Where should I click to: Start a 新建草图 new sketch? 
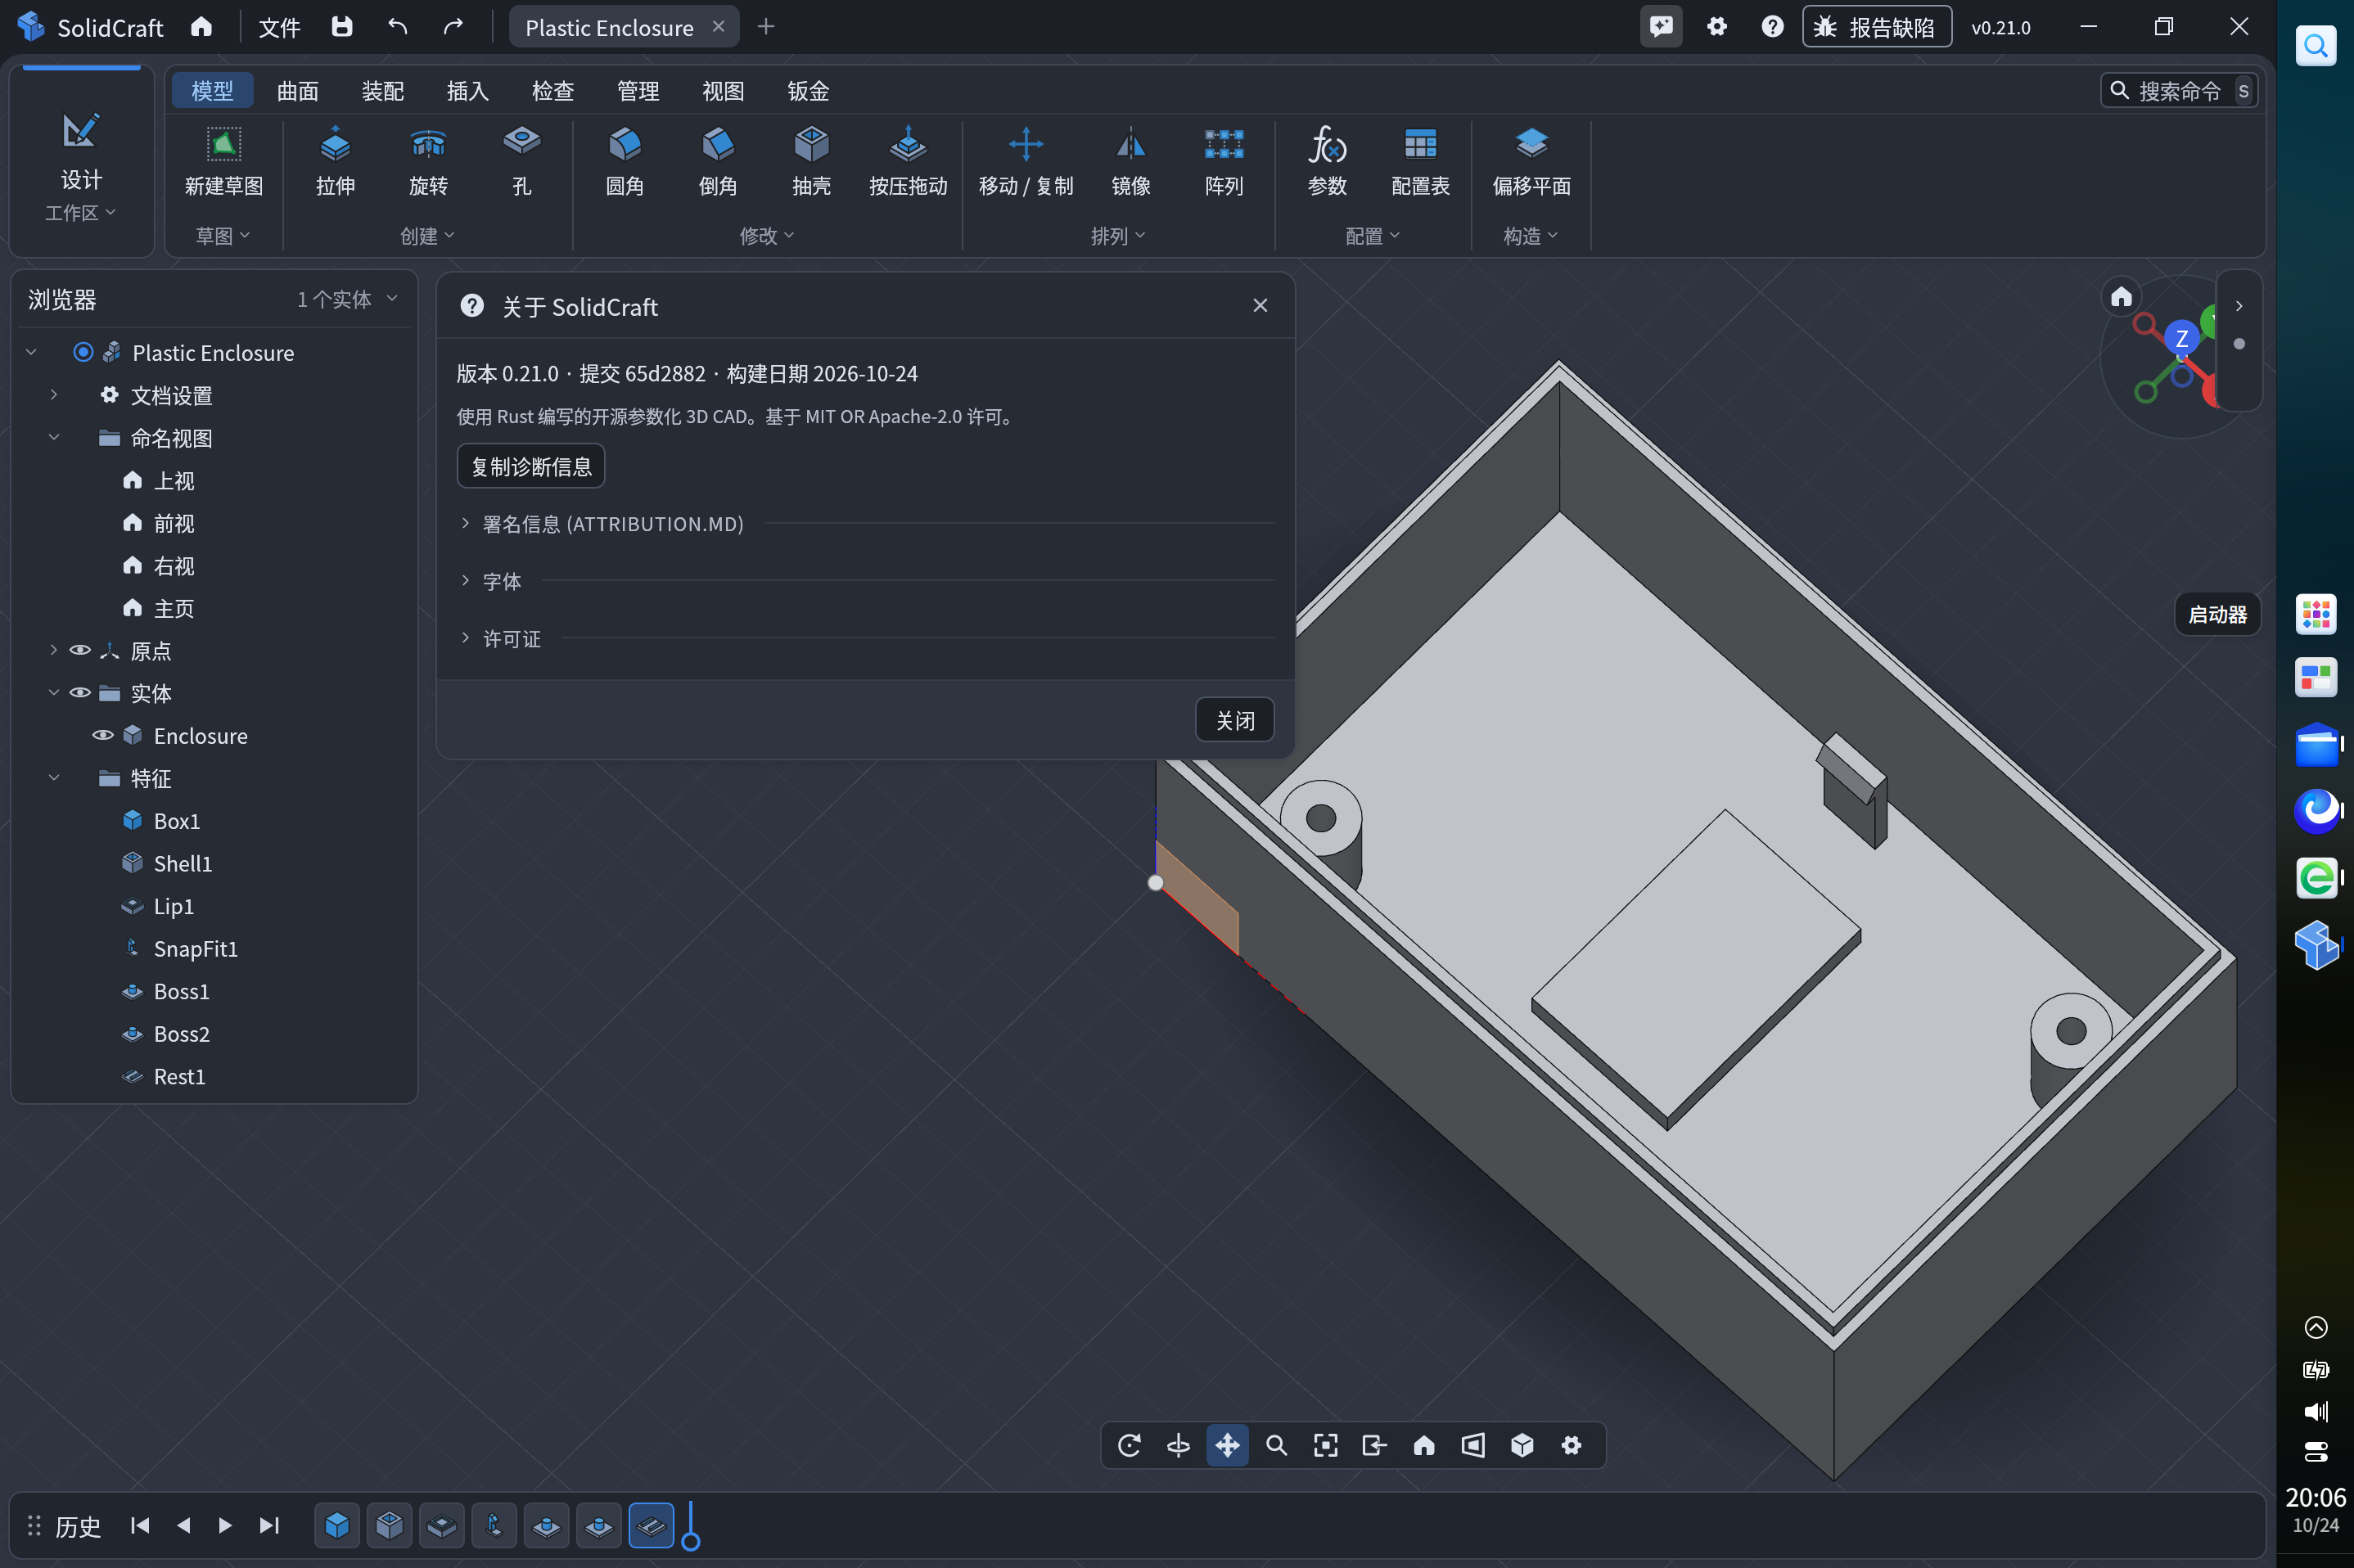224,162
